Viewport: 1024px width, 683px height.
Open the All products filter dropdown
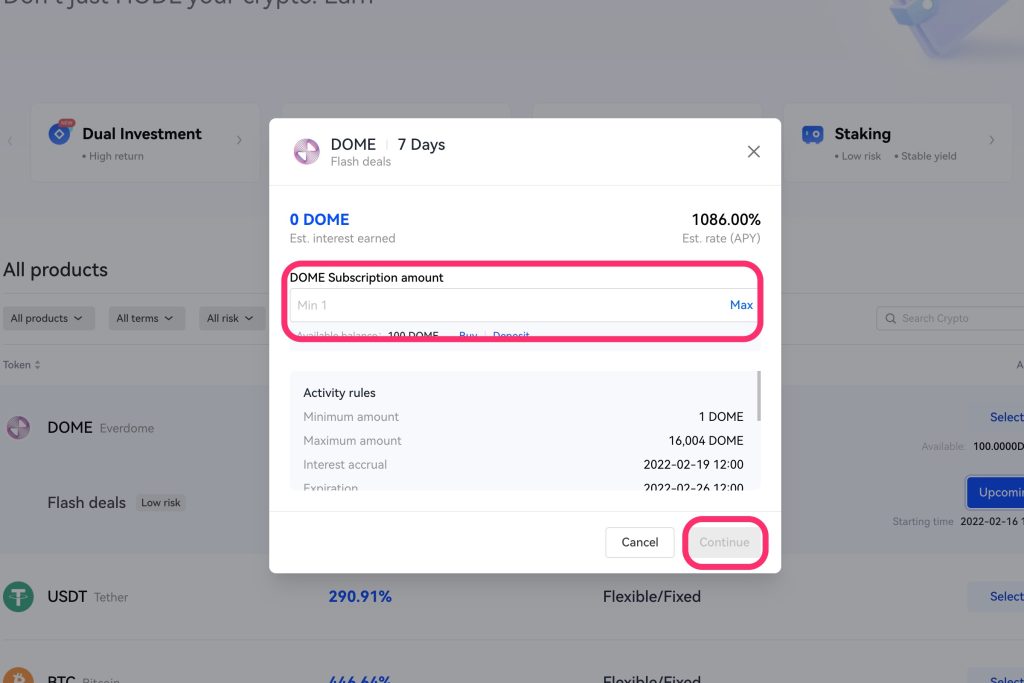point(48,319)
